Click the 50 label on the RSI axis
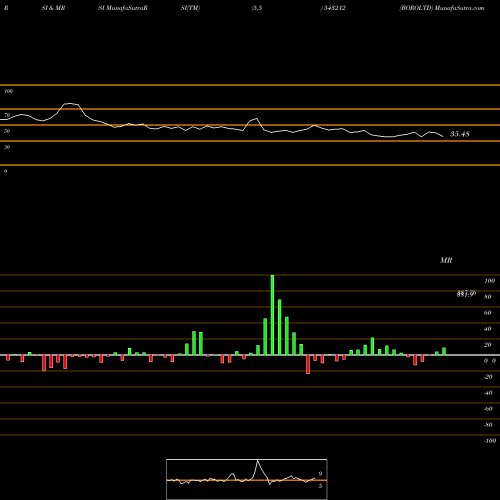Viewport: 500px width, 500px height. pyautogui.click(x=7, y=131)
